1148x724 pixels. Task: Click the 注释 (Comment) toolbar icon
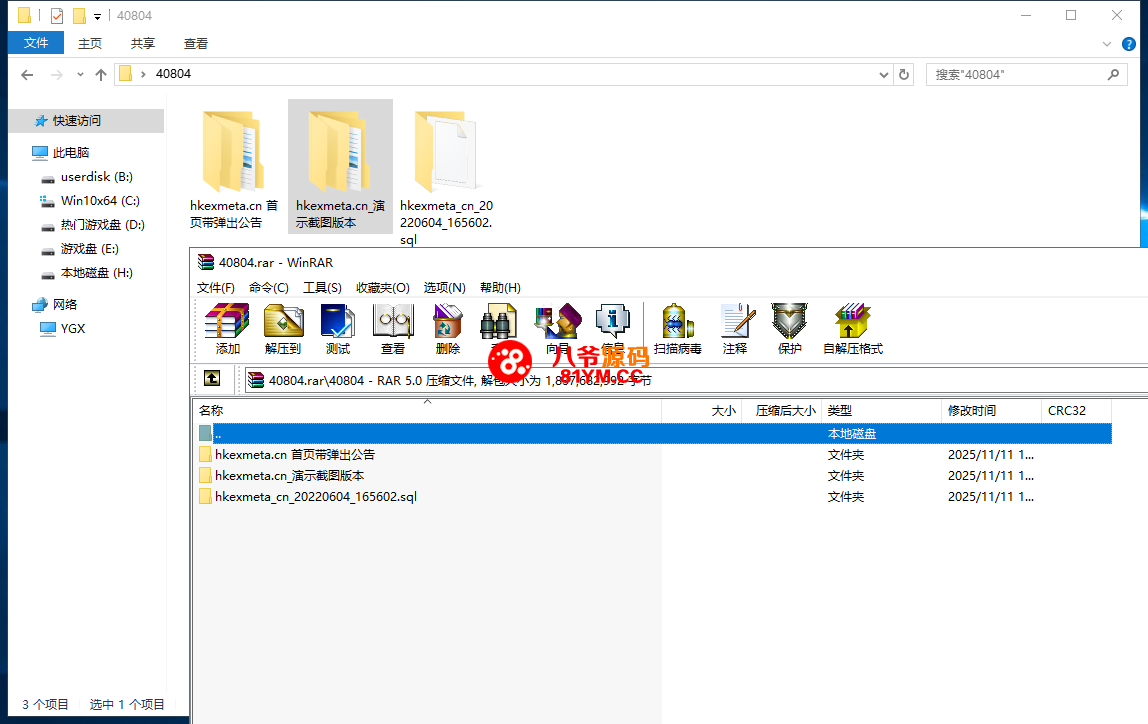(x=735, y=328)
